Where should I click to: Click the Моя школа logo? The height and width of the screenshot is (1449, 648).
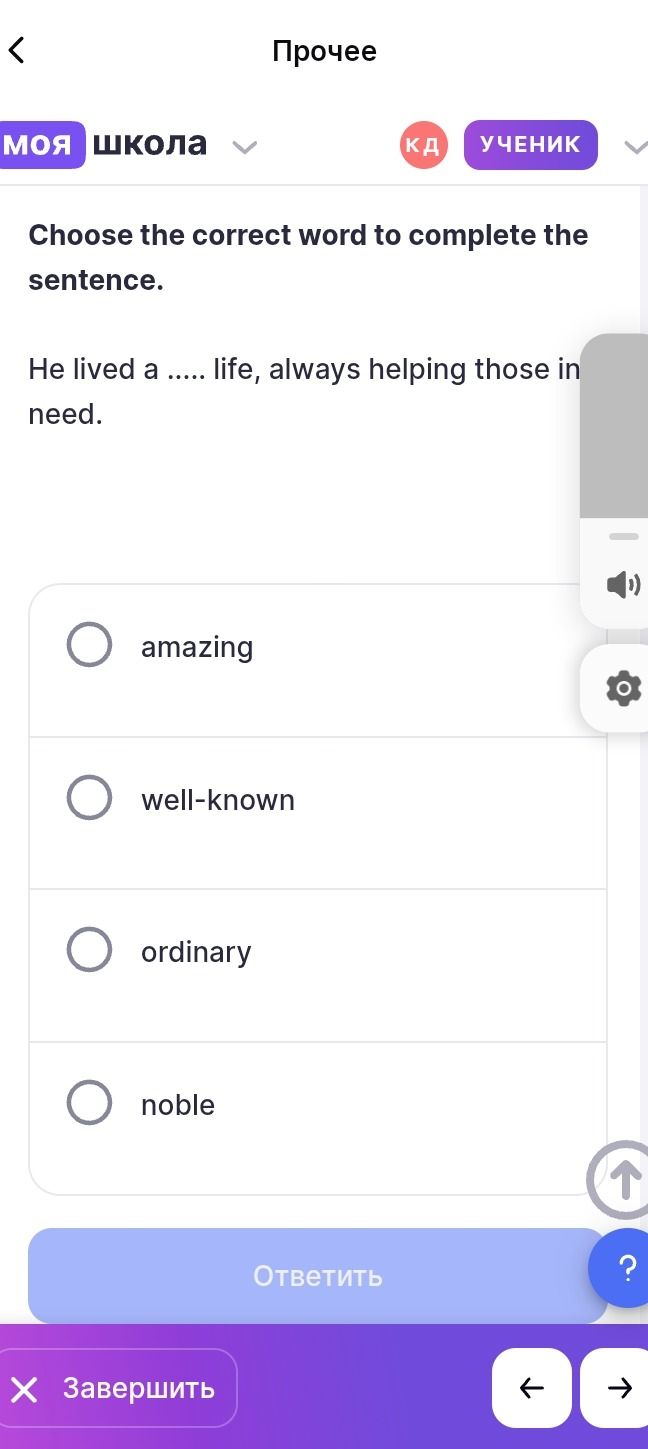point(104,144)
